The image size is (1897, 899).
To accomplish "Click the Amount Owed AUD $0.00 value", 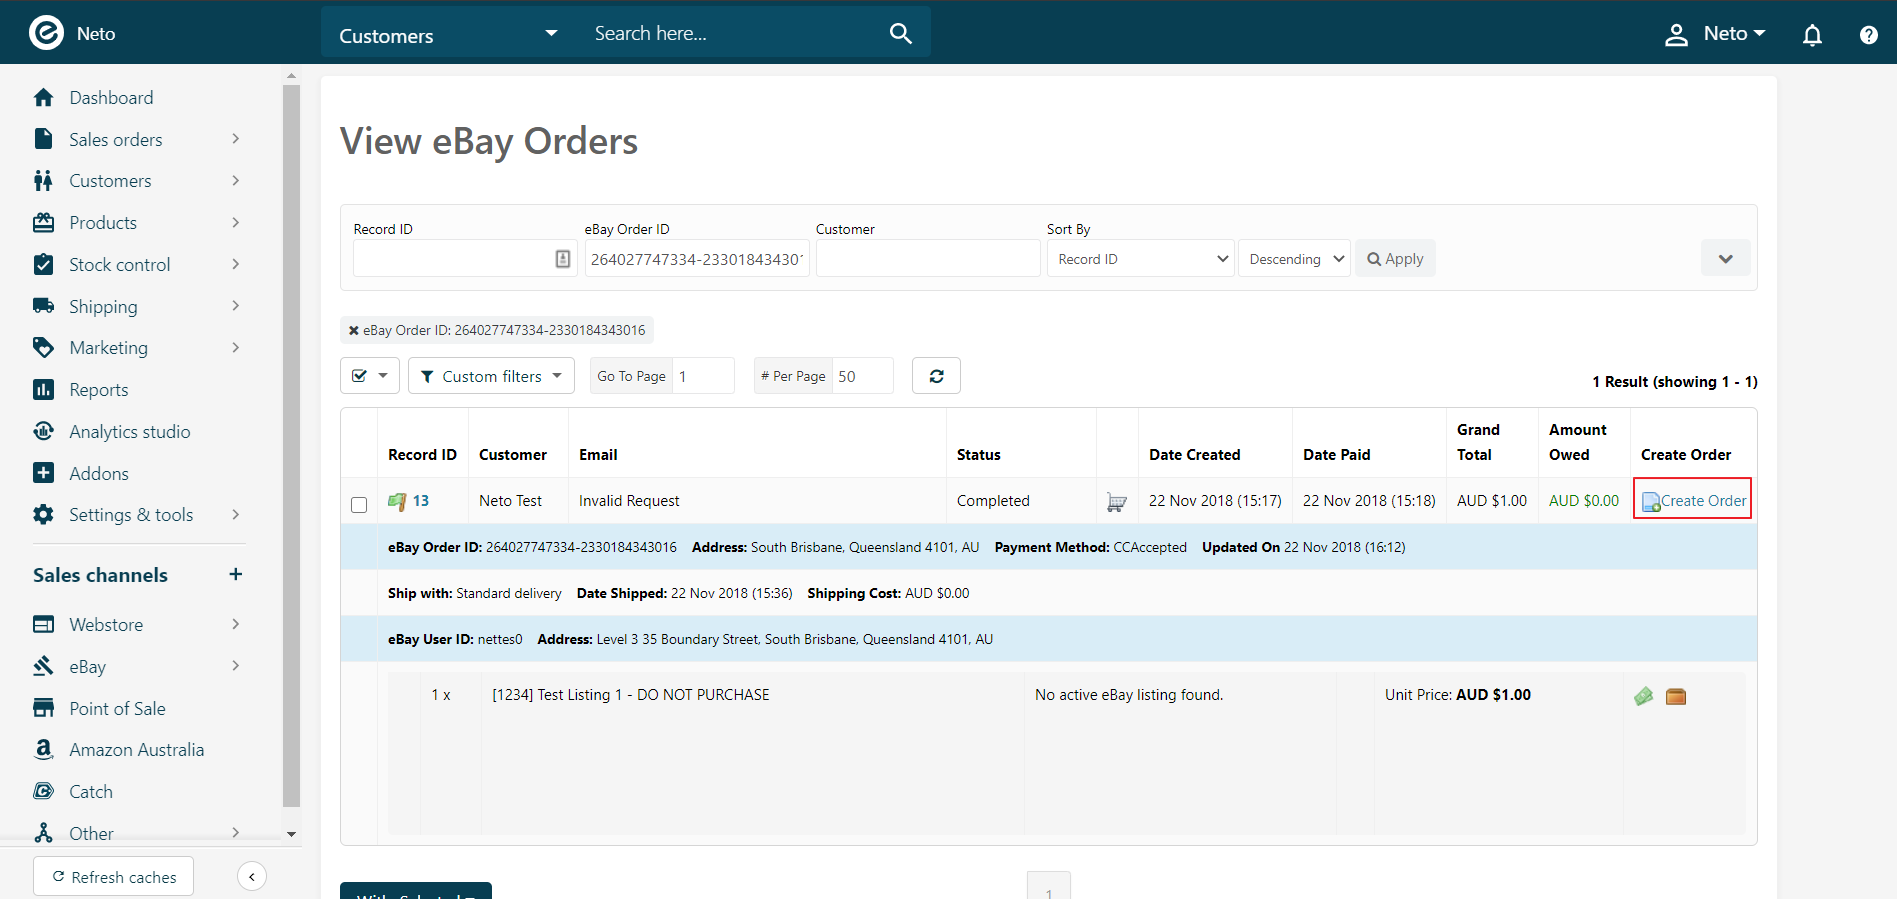I will pos(1584,500).
